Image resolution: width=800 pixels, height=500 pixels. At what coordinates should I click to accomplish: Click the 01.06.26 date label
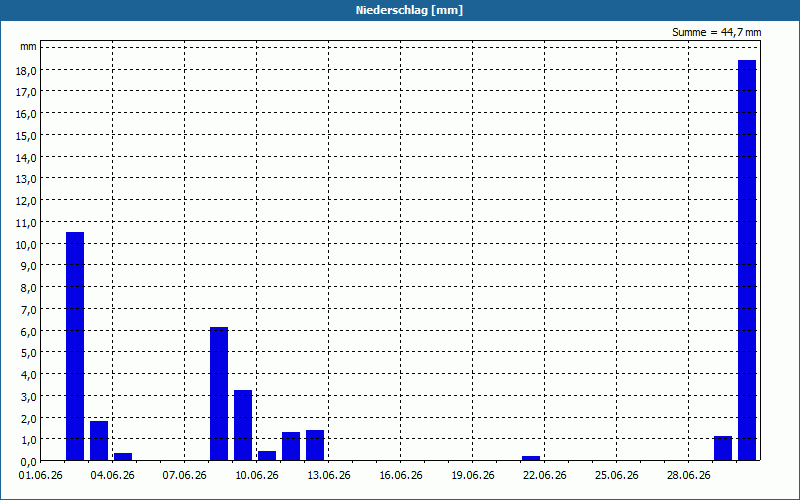click(x=40, y=476)
